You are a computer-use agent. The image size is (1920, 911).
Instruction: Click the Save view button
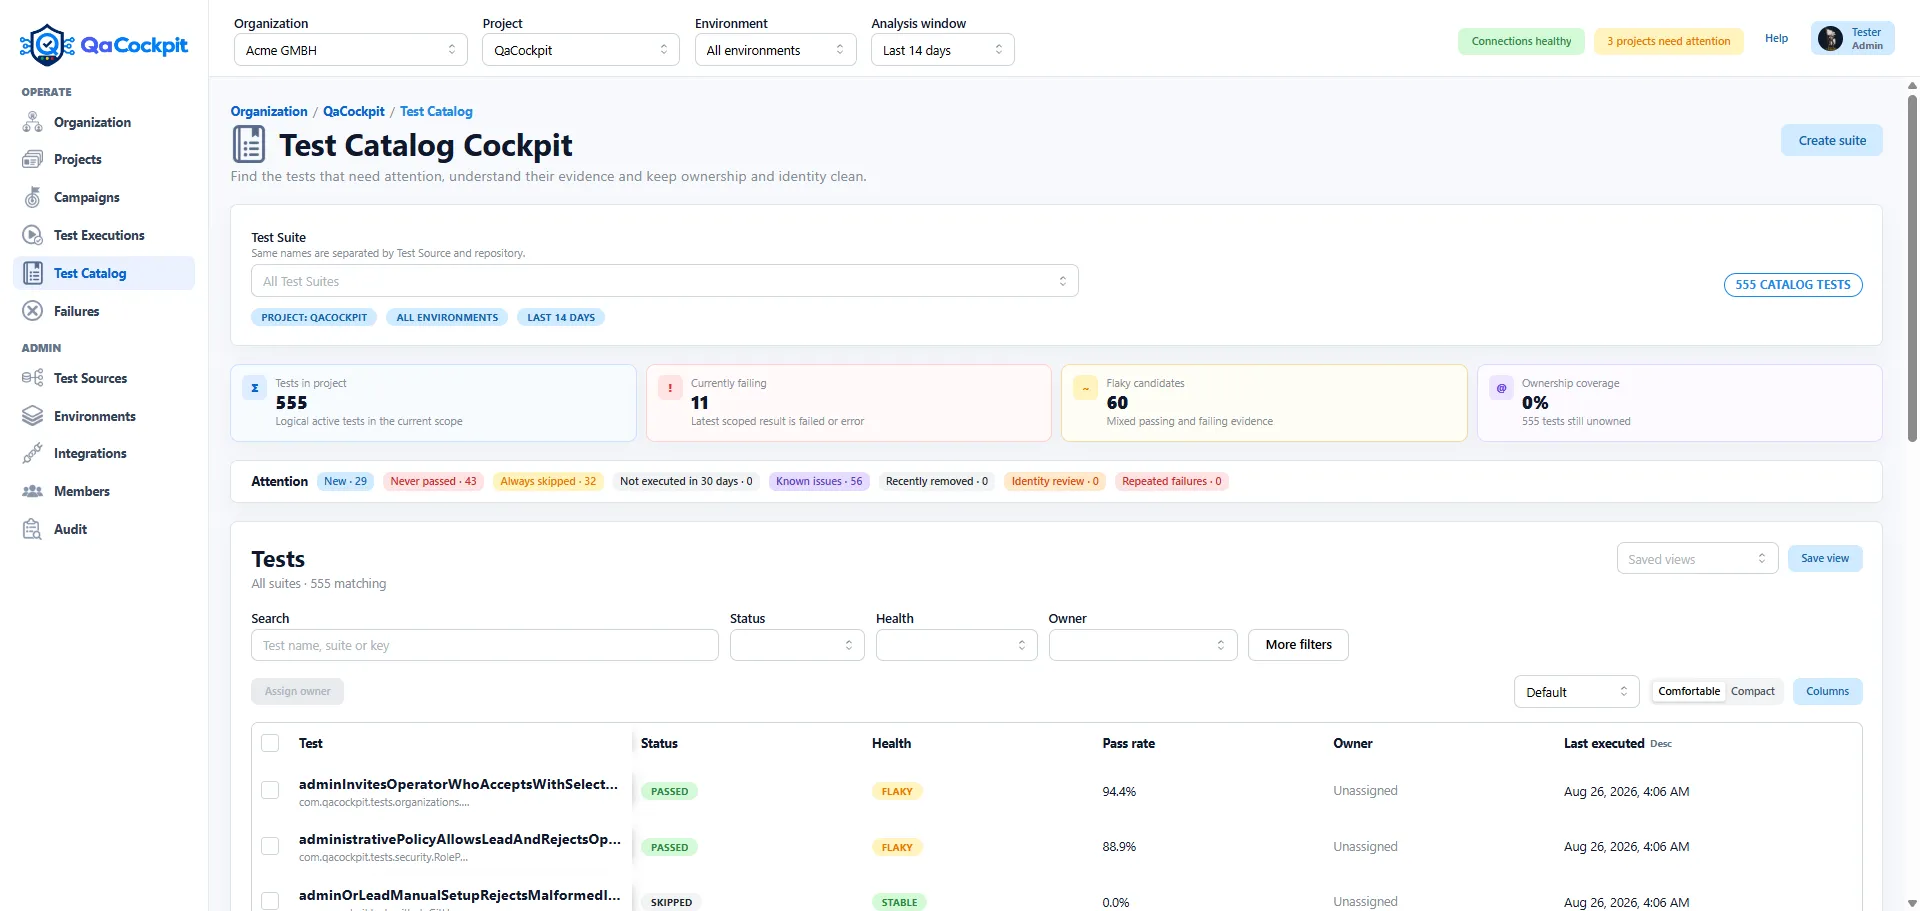coord(1825,558)
